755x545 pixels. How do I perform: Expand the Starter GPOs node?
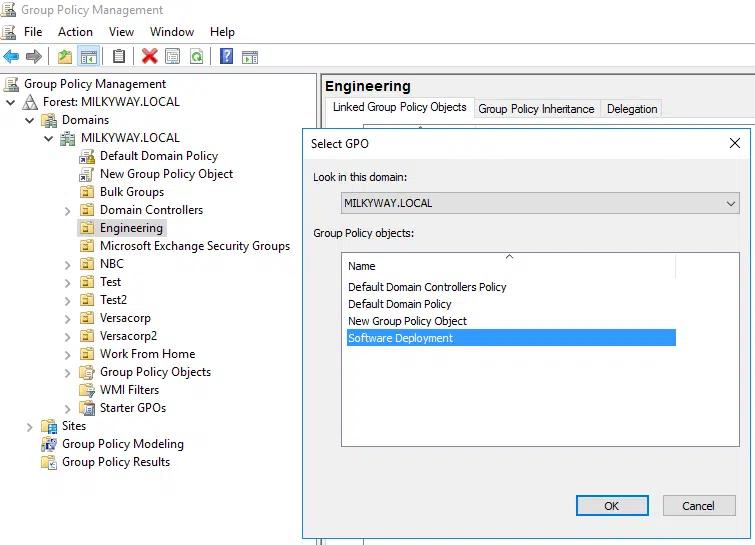coord(67,408)
